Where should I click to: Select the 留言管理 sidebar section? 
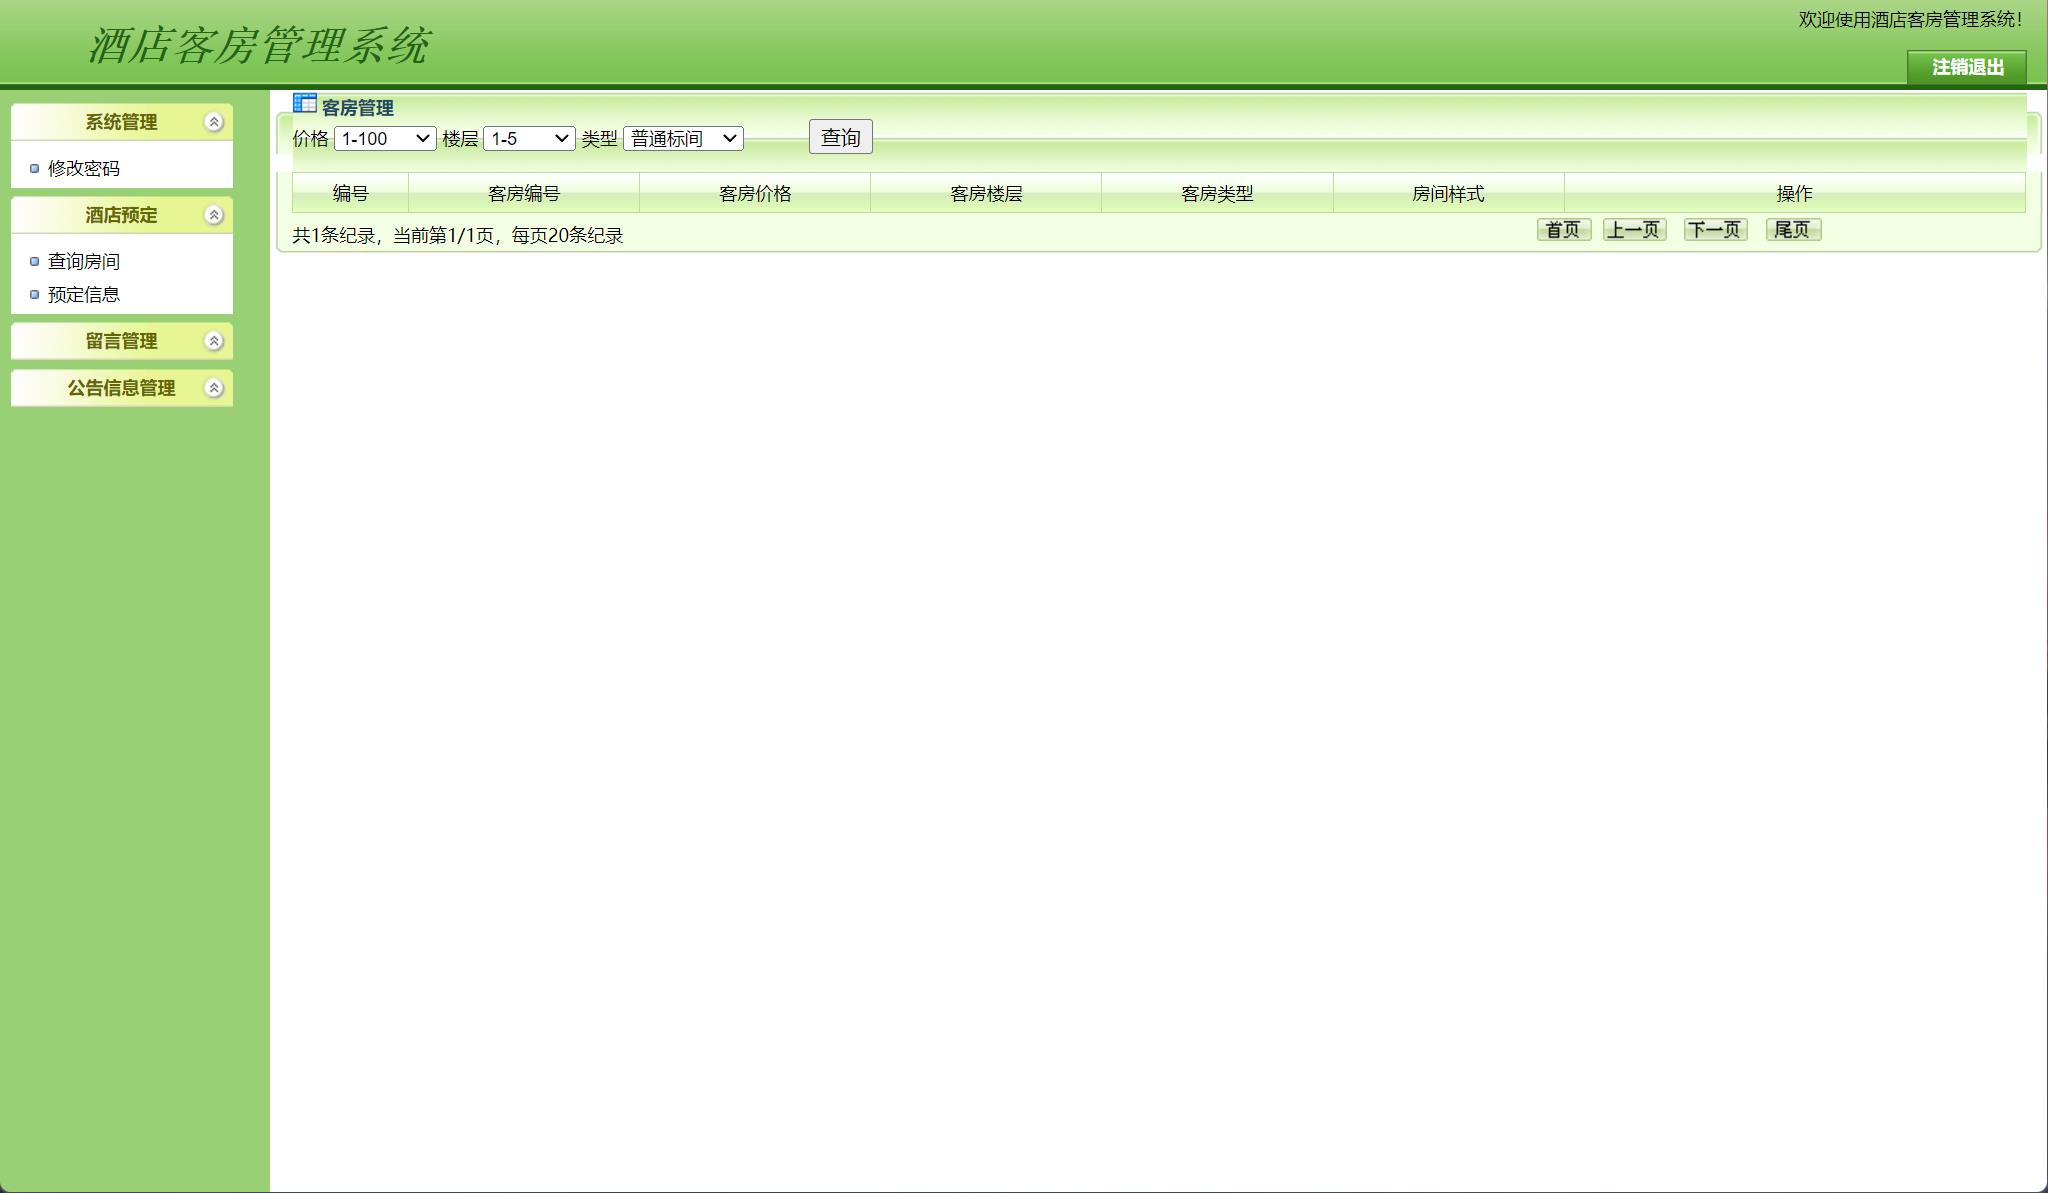point(120,341)
